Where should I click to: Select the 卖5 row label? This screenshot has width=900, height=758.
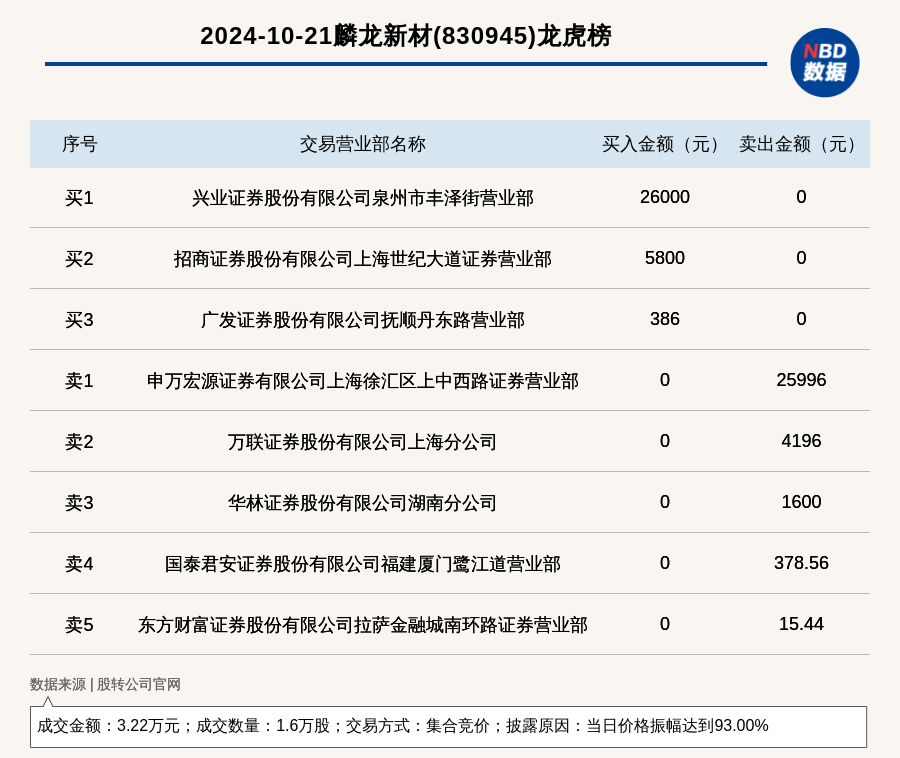(x=79, y=625)
